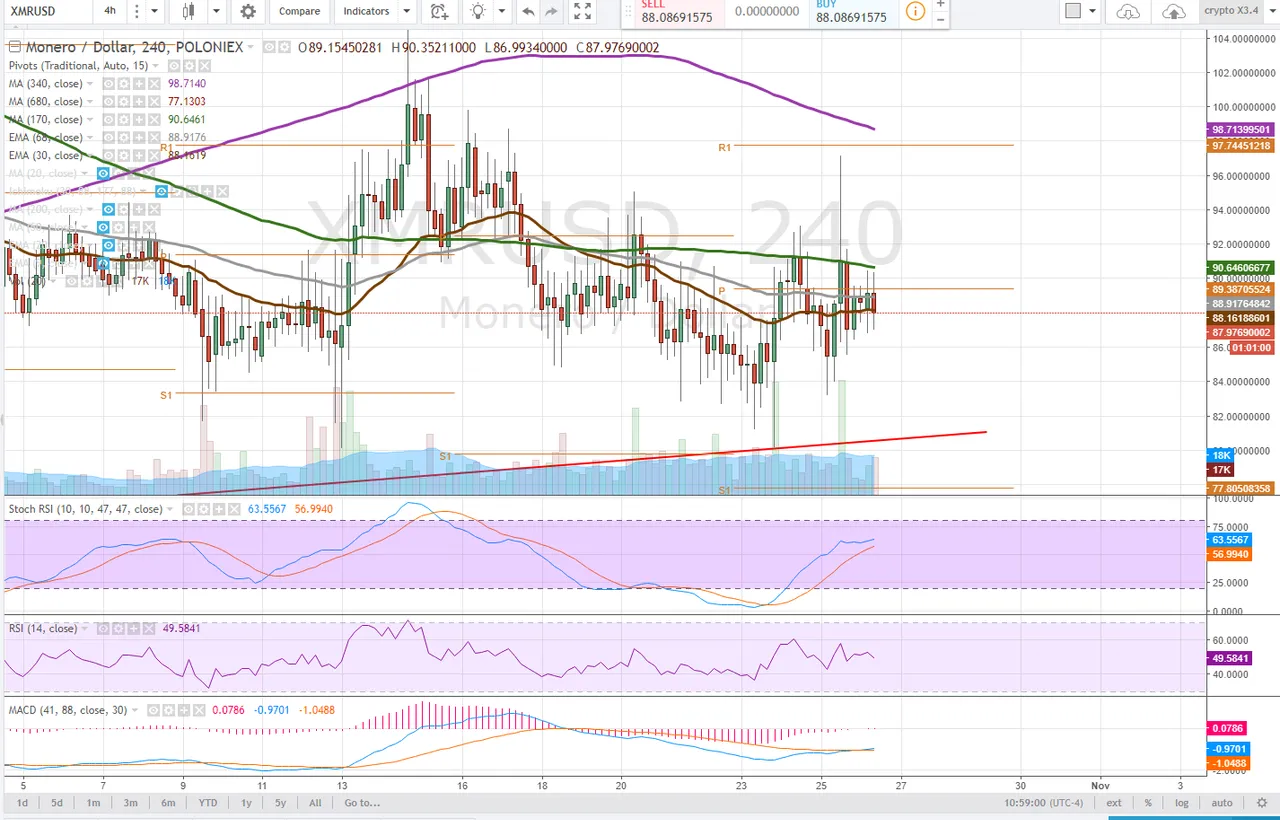Open settings gear for MACD indicator
1280x820 pixels.
coord(168,710)
